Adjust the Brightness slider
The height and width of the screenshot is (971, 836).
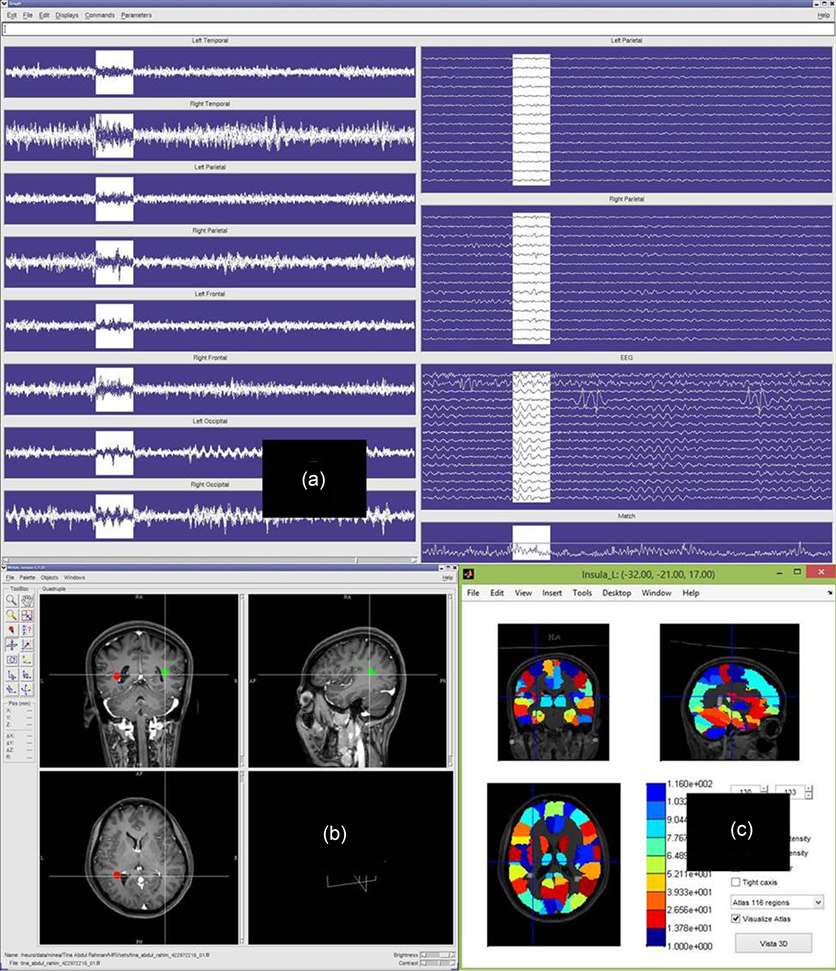pyautogui.click(x=438, y=955)
